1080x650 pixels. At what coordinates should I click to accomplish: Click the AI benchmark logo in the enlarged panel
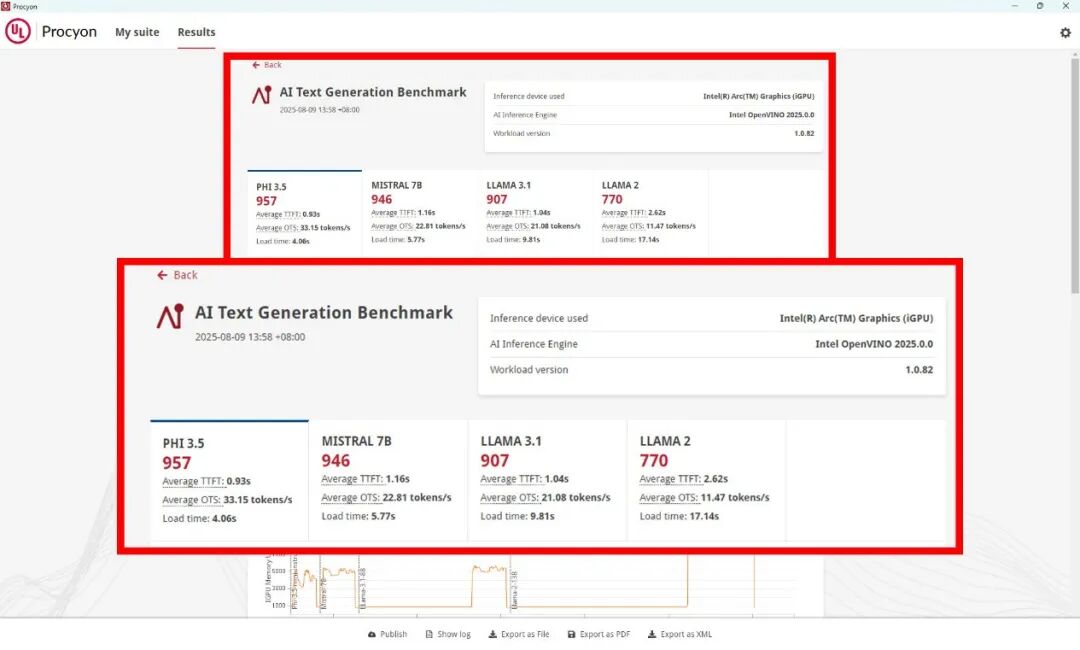170,316
